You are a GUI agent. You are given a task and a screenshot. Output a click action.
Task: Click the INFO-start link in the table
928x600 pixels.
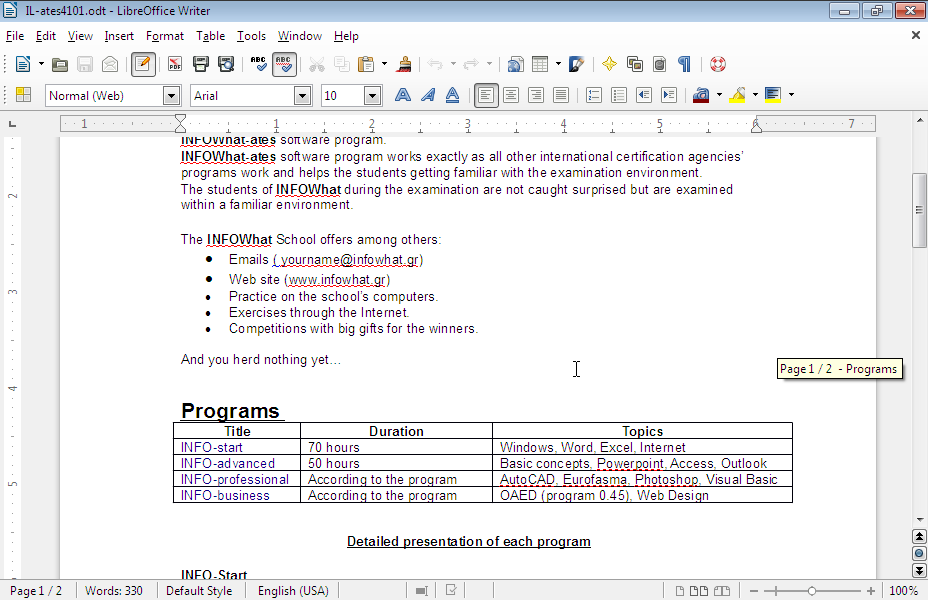pos(212,447)
